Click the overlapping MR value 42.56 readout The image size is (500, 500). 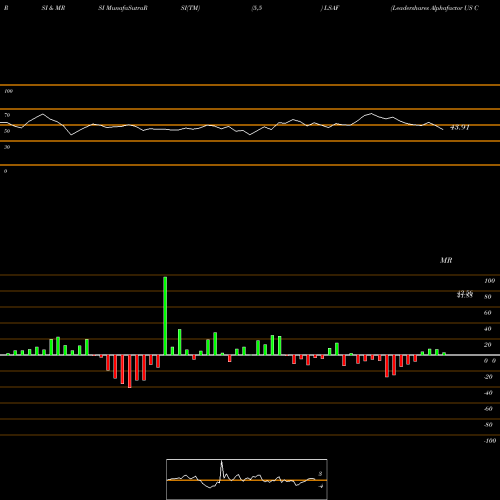coord(465,294)
